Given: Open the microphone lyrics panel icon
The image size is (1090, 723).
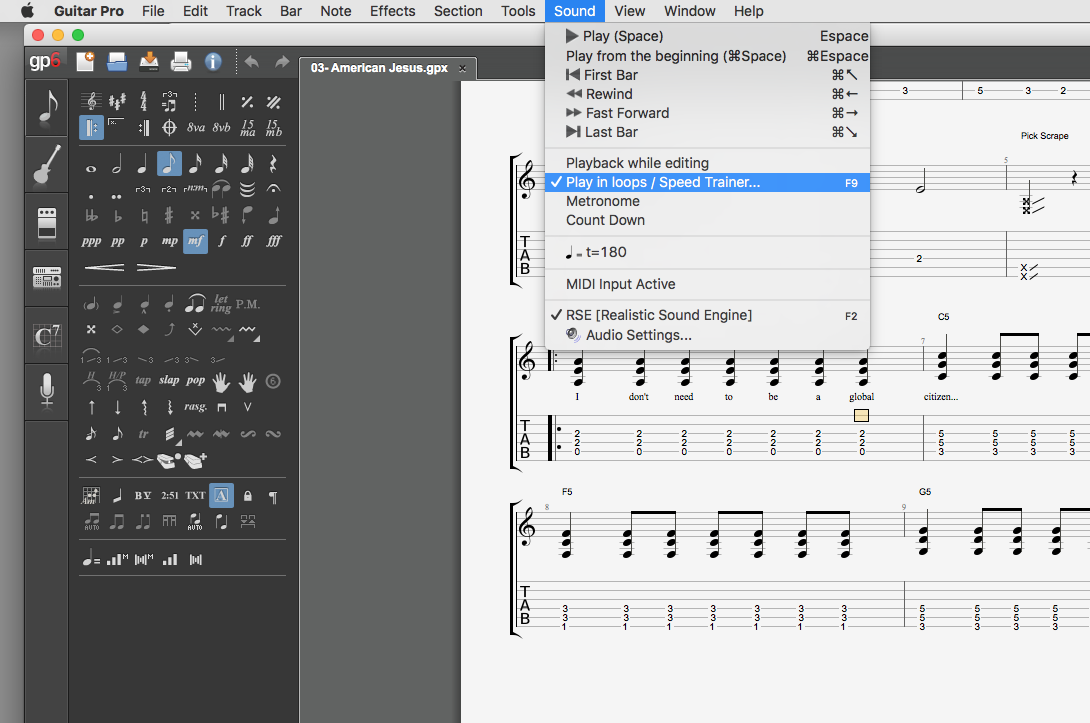Looking at the screenshot, I should tap(47, 391).
